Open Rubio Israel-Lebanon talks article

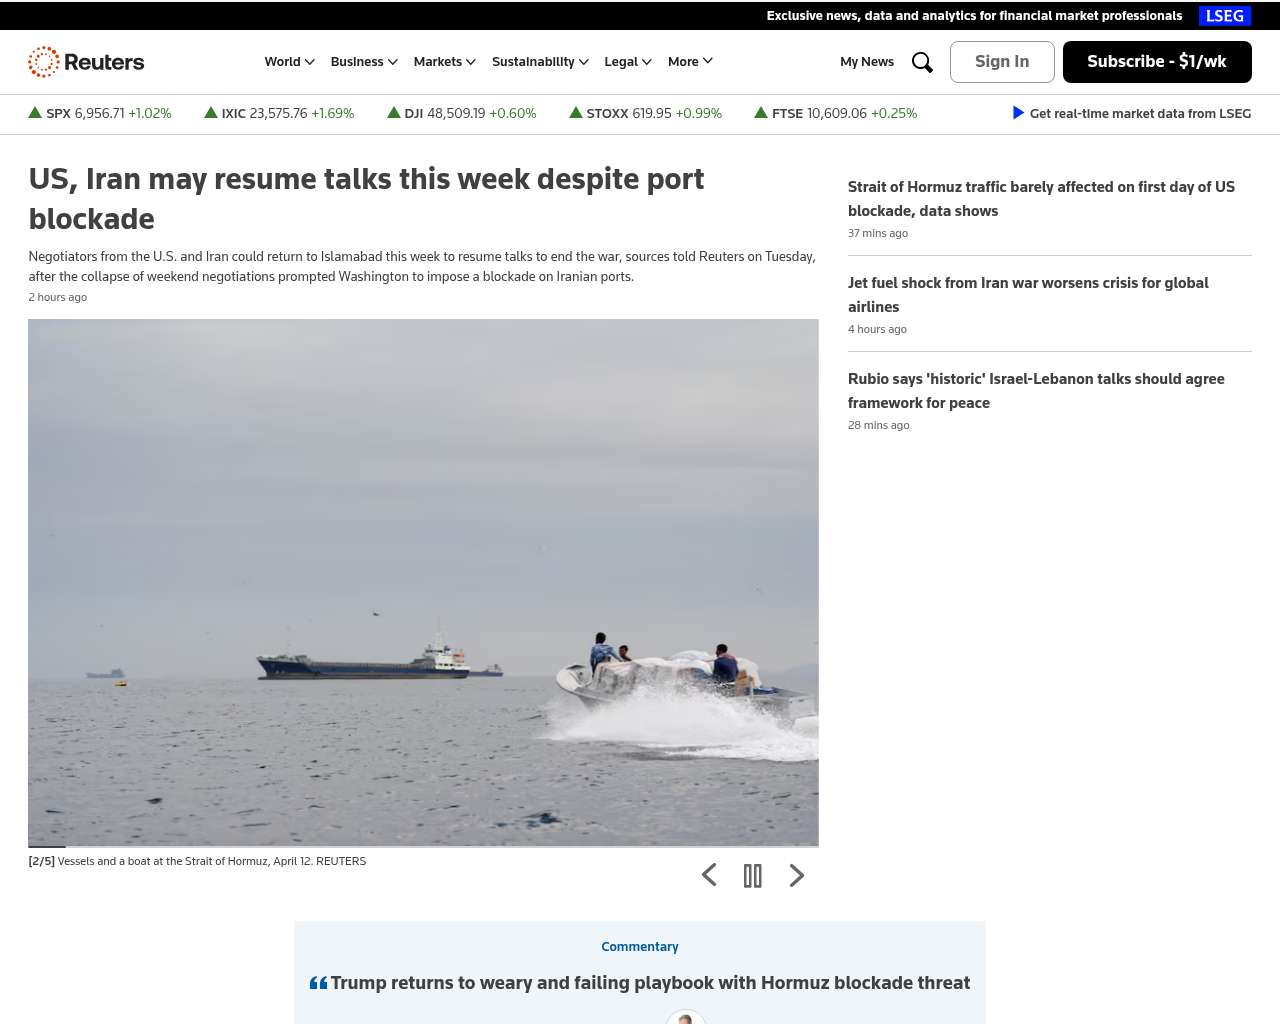point(1036,391)
